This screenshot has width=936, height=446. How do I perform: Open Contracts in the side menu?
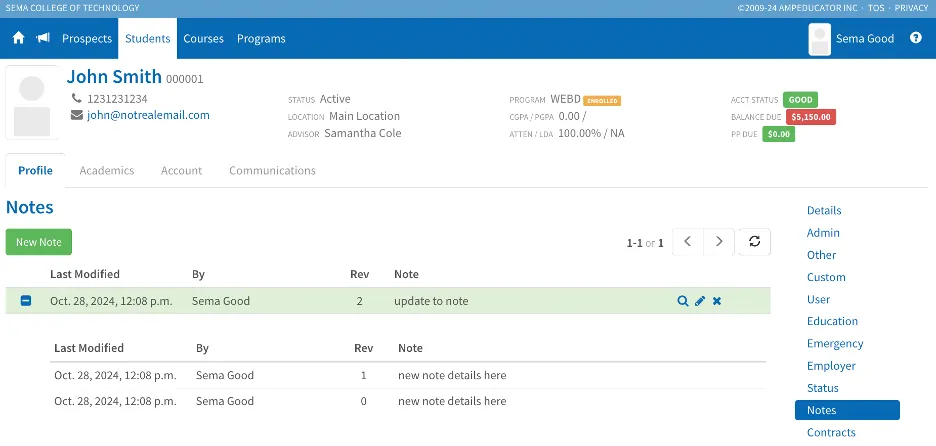(x=831, y=432)
